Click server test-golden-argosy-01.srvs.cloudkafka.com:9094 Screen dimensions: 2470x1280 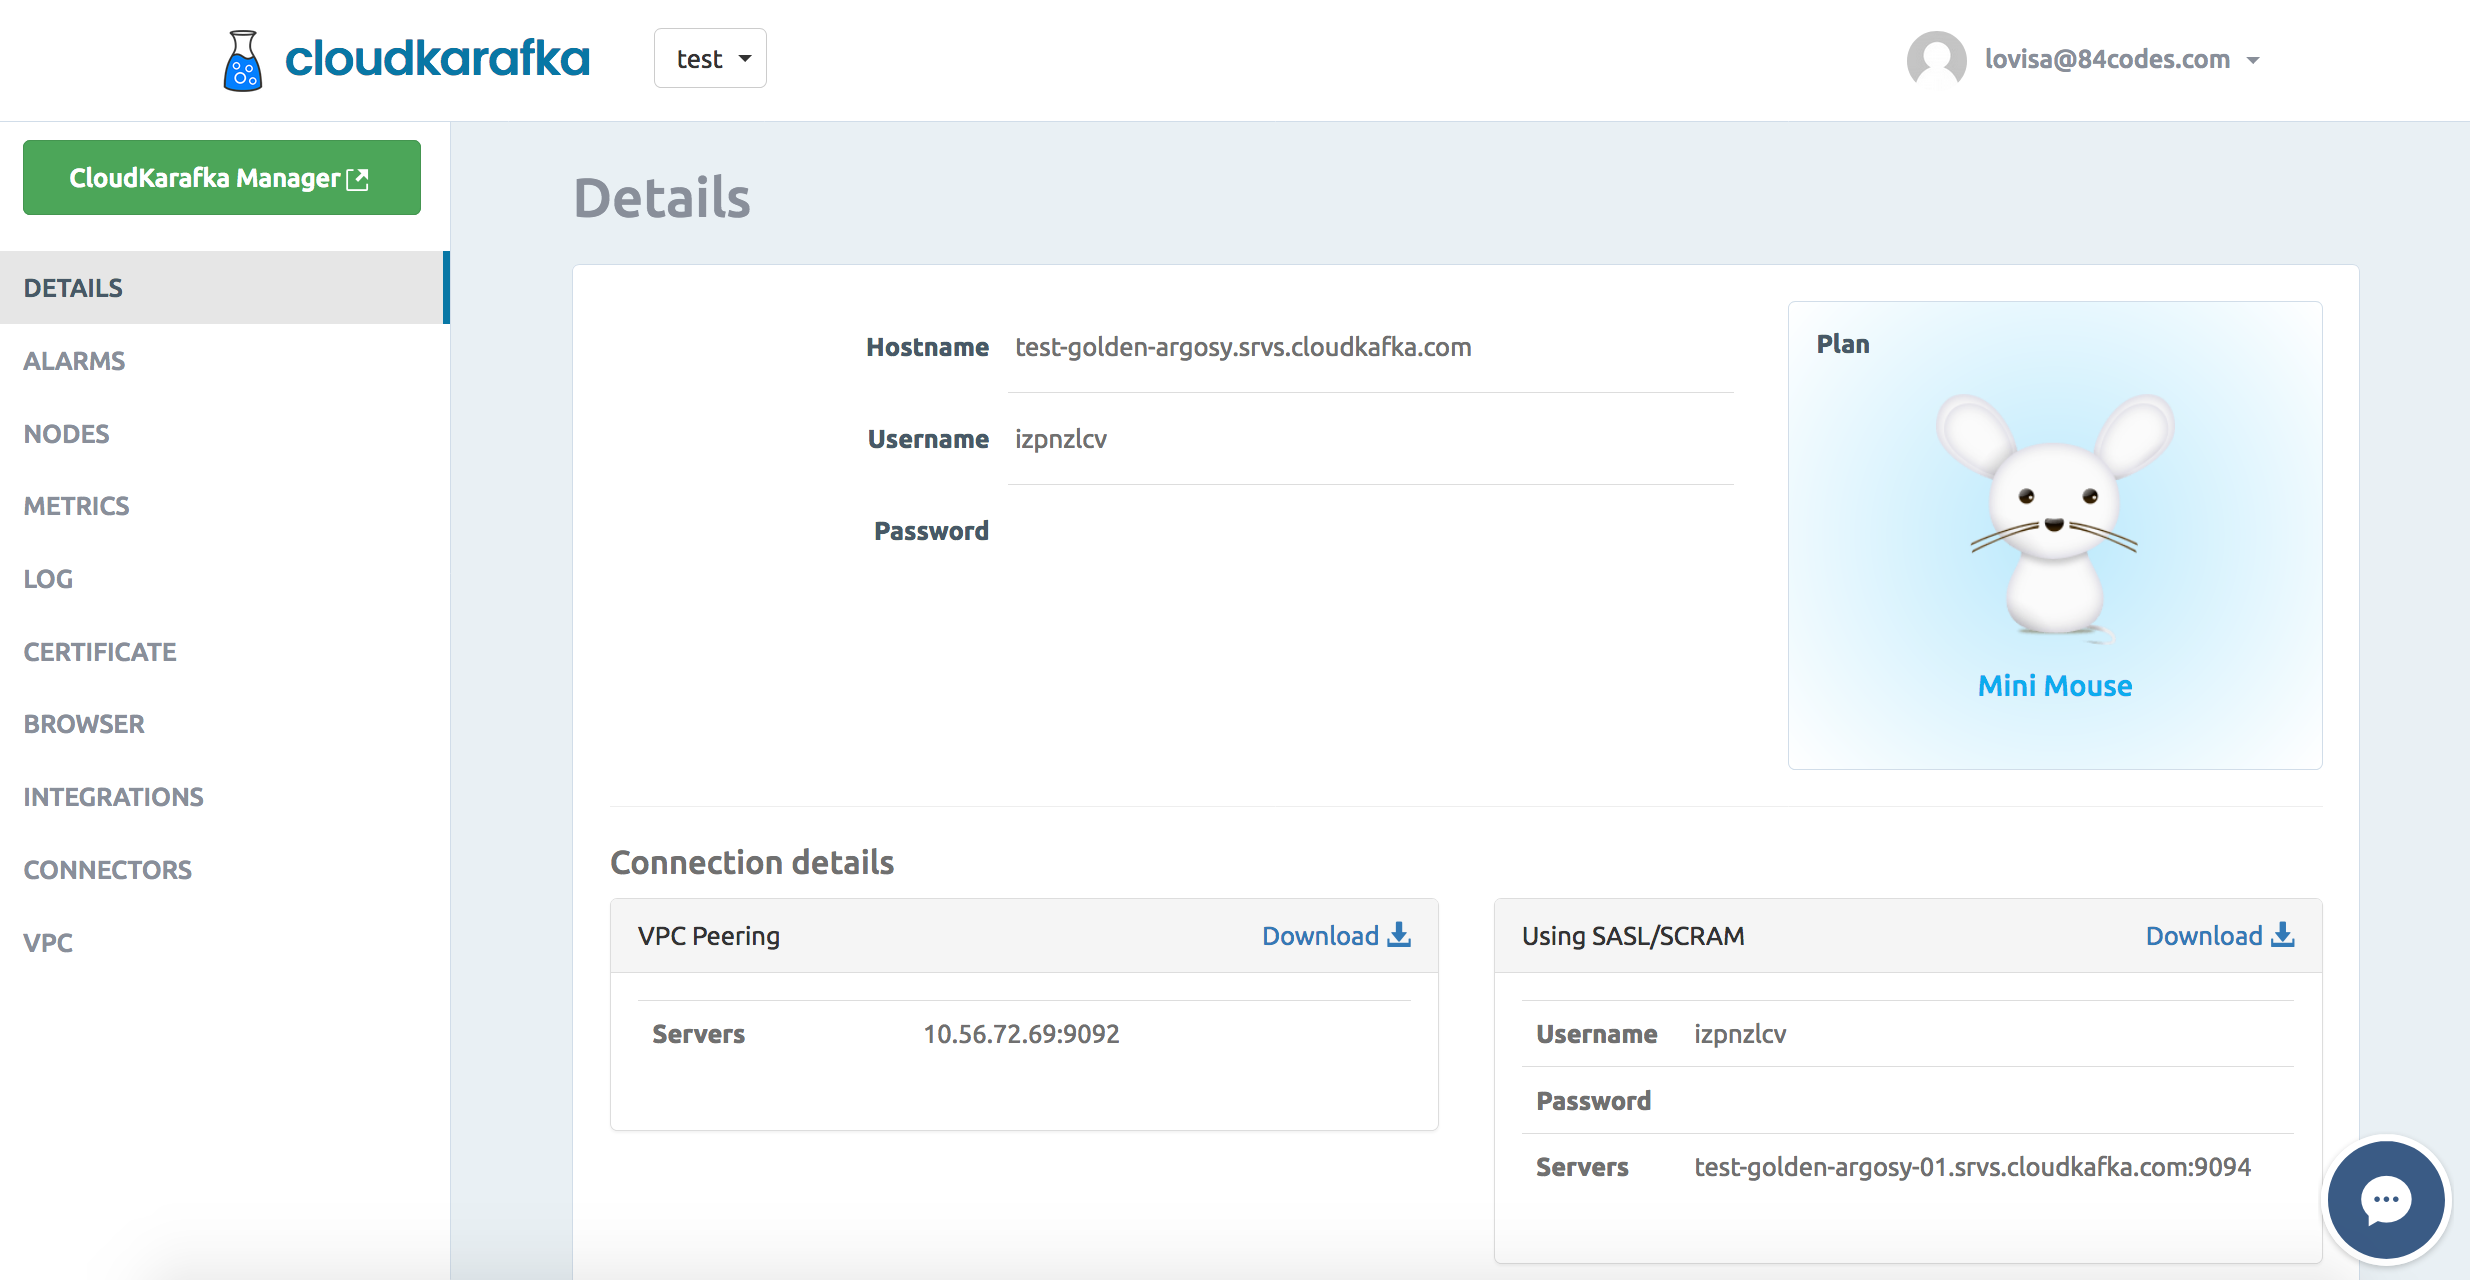[1972, 1167]
